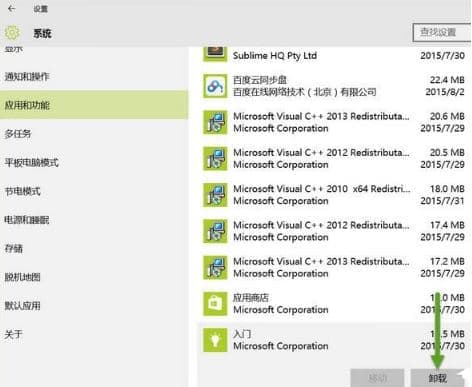Click the 系统 settings gear icon
Image resolution: width=472 pixels, height=387 pixels.
pyautogui.click(x=12, y=33)
